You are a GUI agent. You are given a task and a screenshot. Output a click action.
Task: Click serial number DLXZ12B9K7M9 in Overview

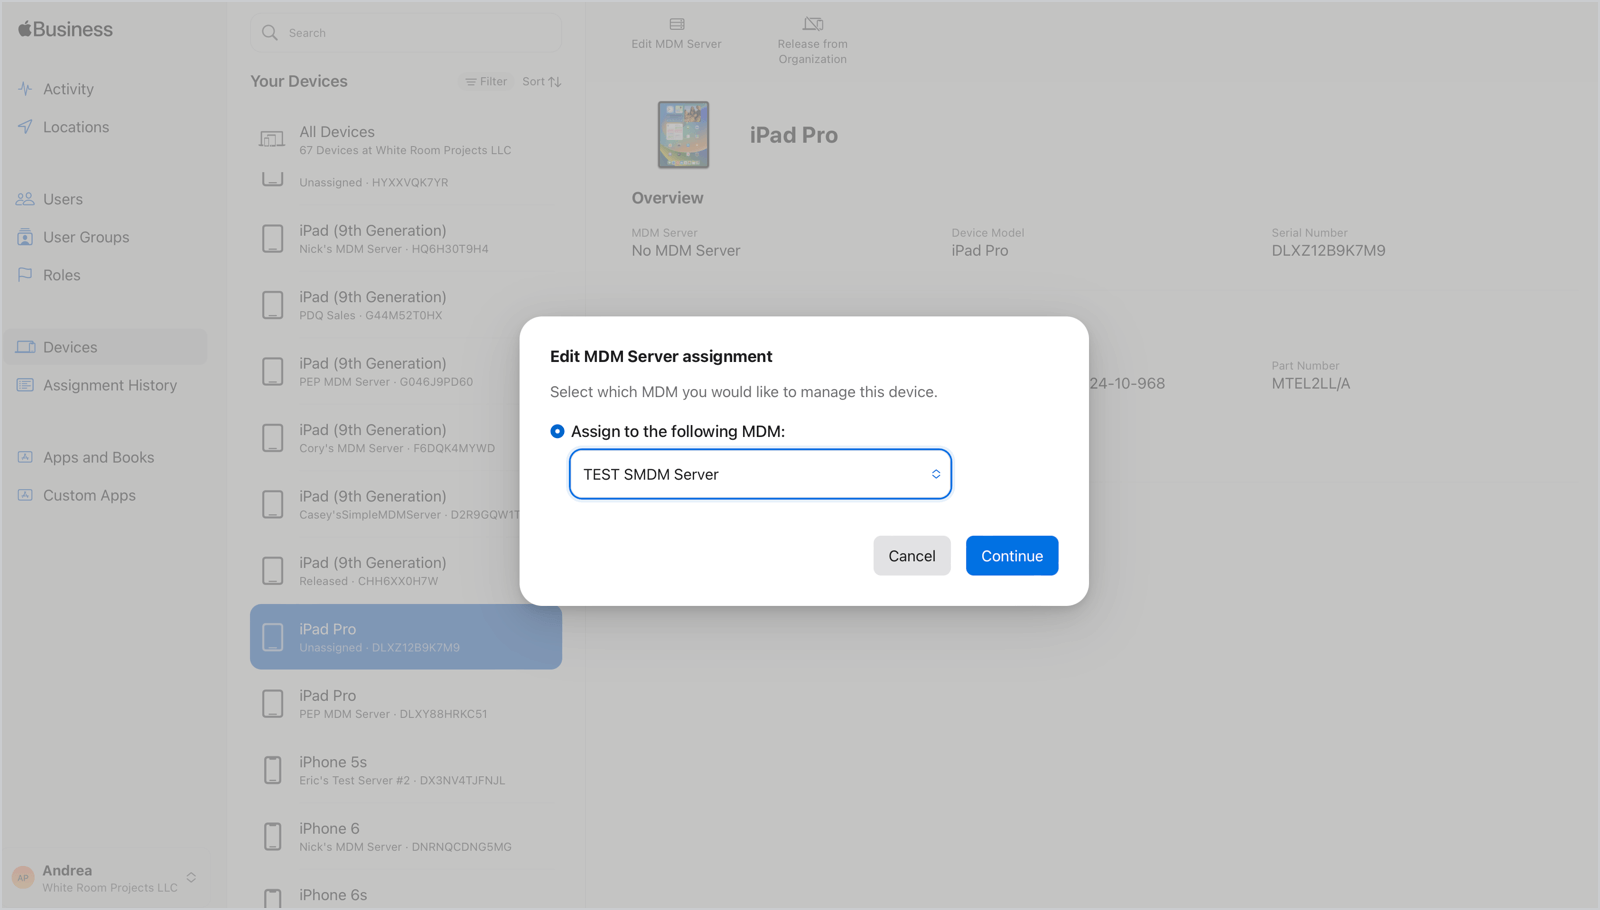coord(1328,251)
